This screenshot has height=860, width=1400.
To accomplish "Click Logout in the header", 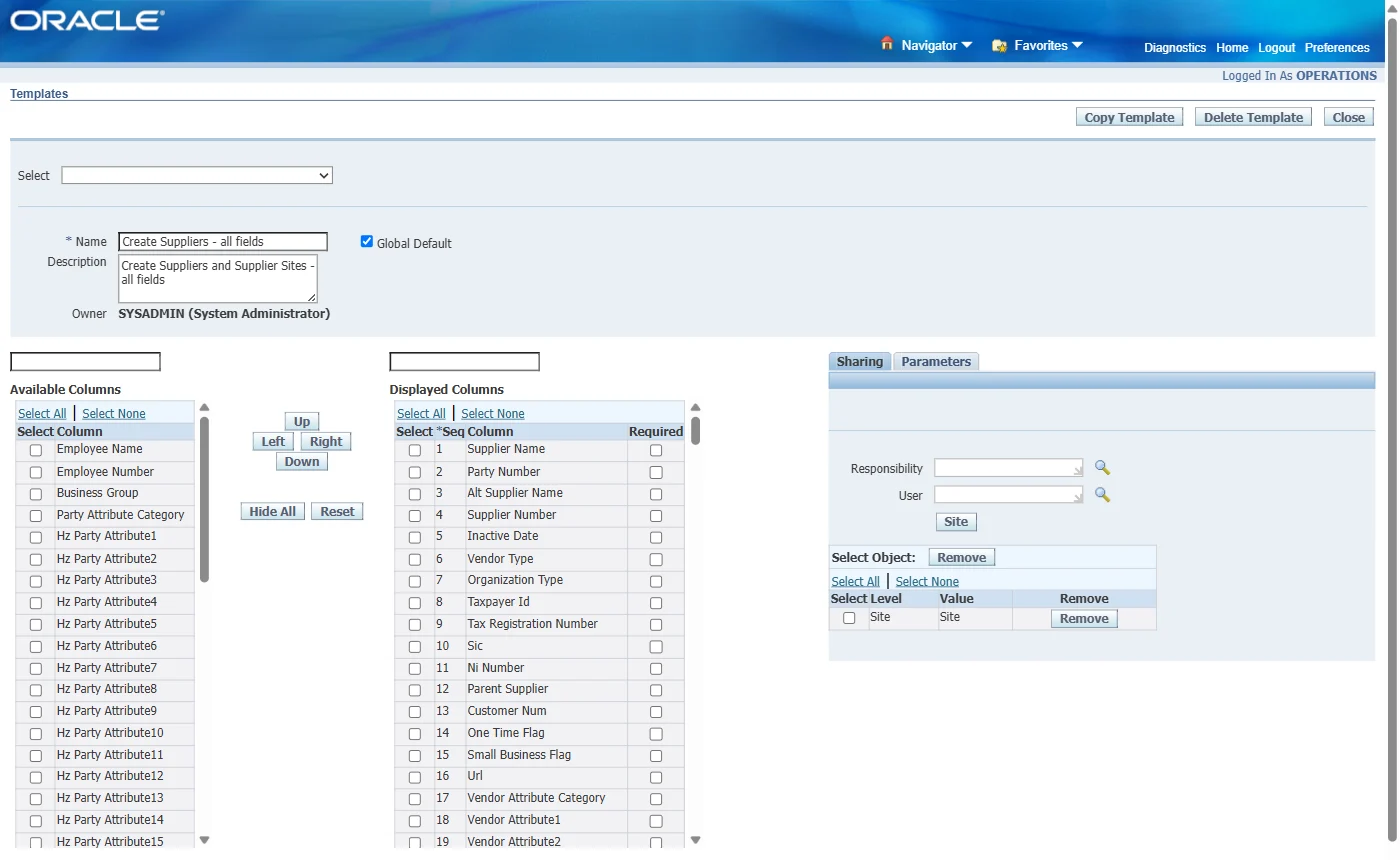I will 1277,48.
